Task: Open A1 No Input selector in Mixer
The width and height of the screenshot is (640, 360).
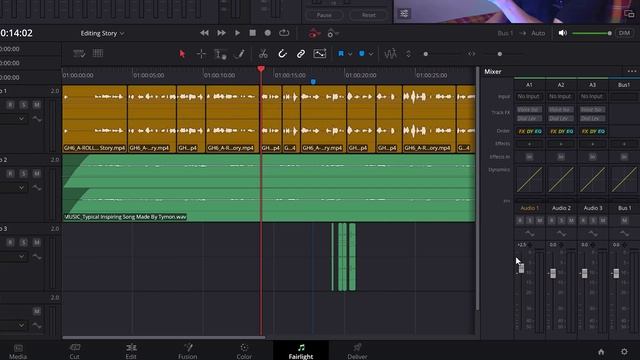Action: [x=529, y=96]
